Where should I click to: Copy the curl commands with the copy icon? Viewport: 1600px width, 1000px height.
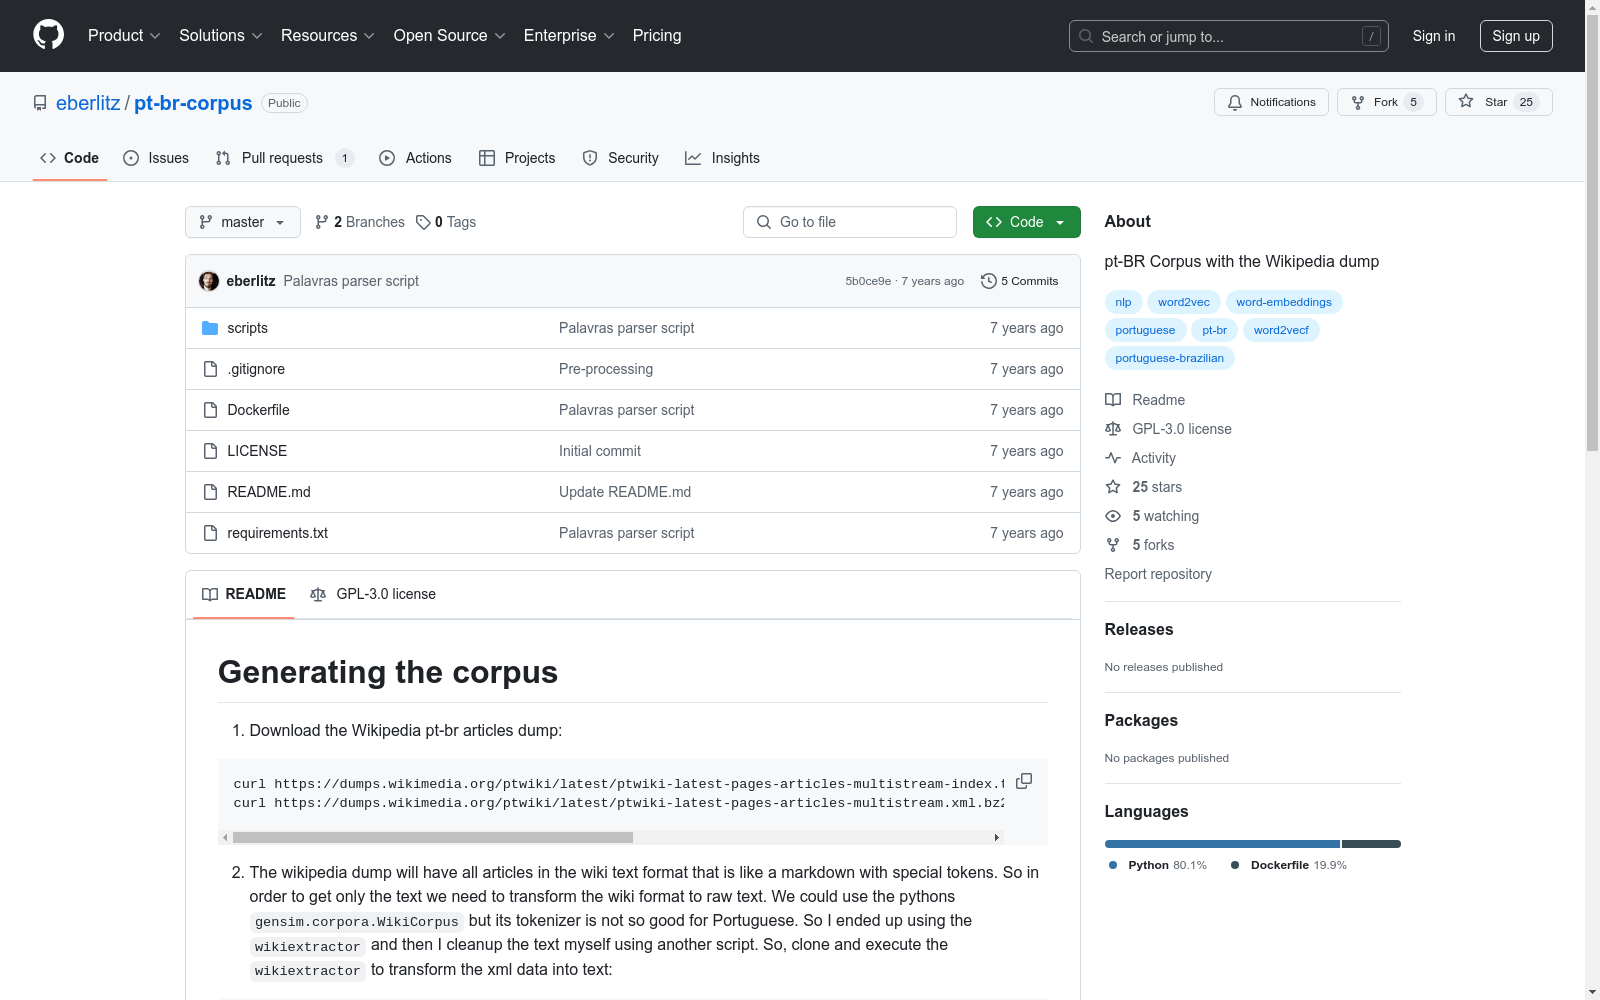point(1024,781)
